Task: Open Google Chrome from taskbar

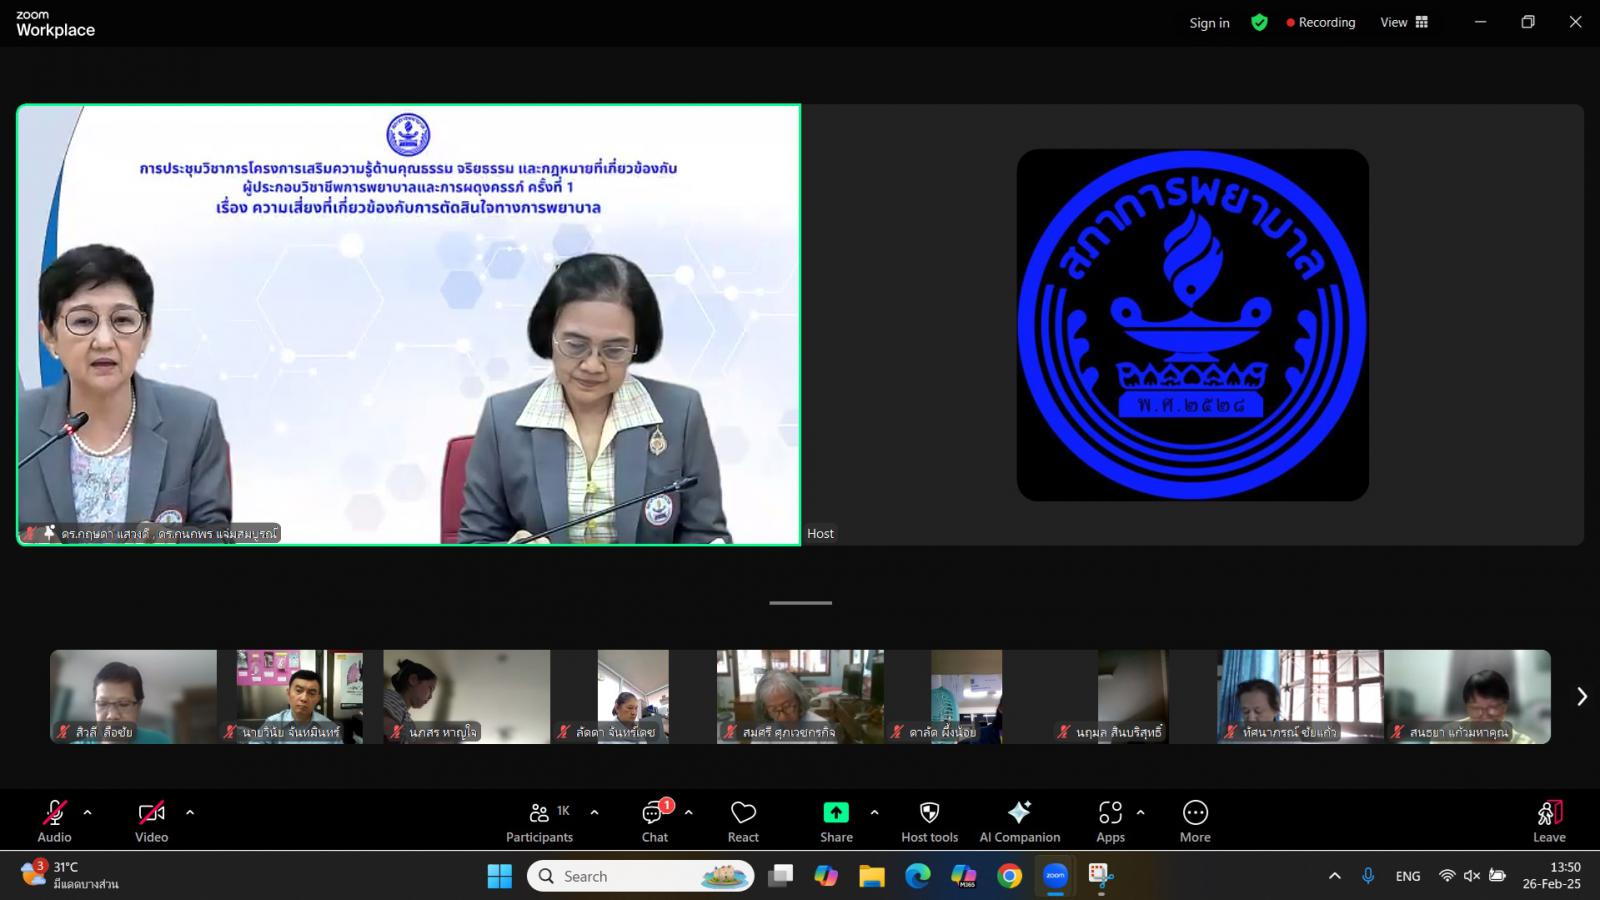Action: [x=1010, y=876]
